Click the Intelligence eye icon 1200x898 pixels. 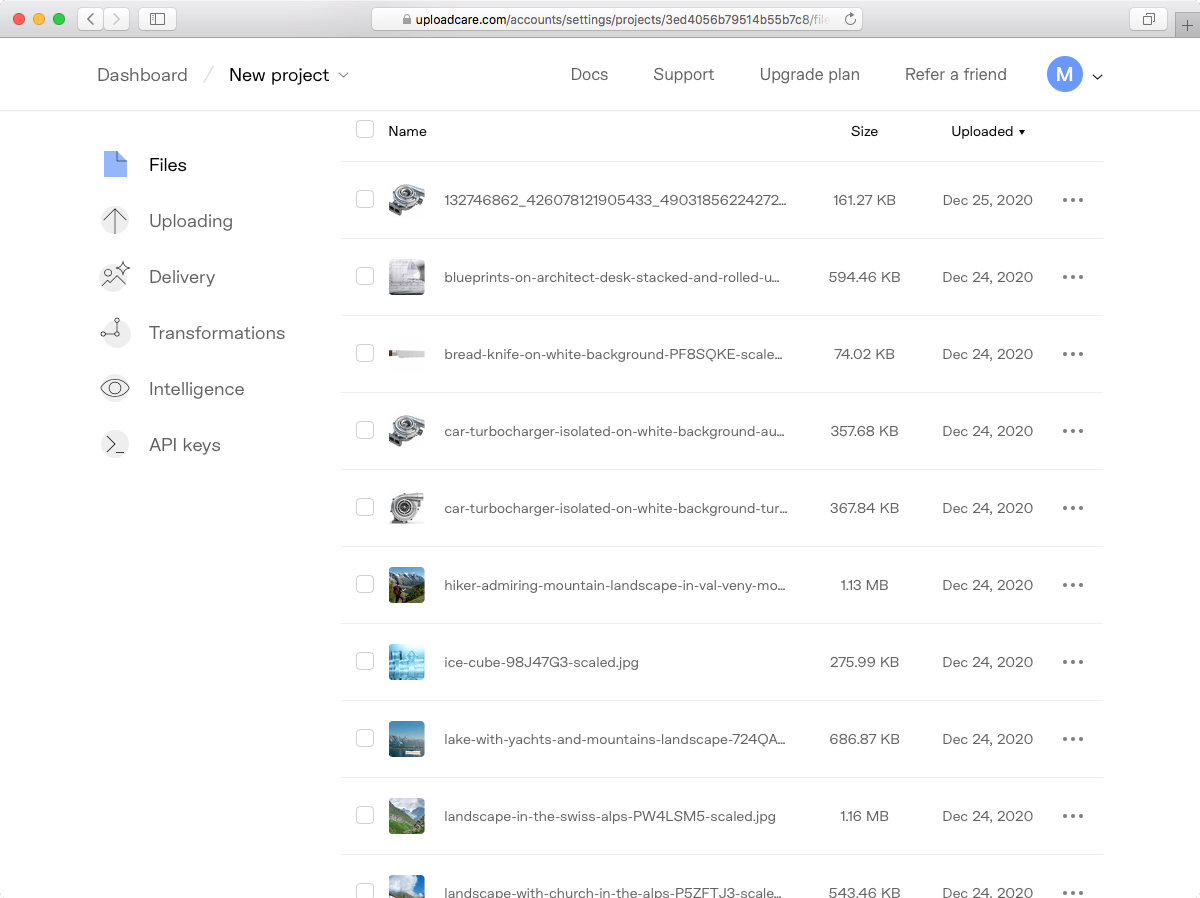115,389
